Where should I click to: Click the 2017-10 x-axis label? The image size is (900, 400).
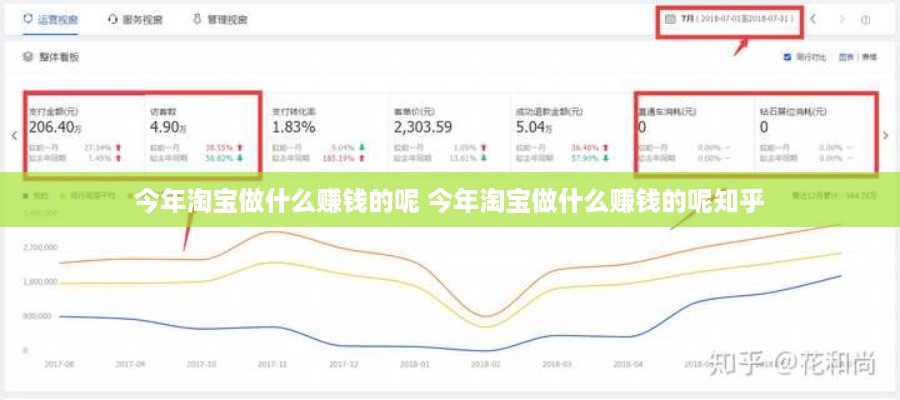[x=201, y=364]
